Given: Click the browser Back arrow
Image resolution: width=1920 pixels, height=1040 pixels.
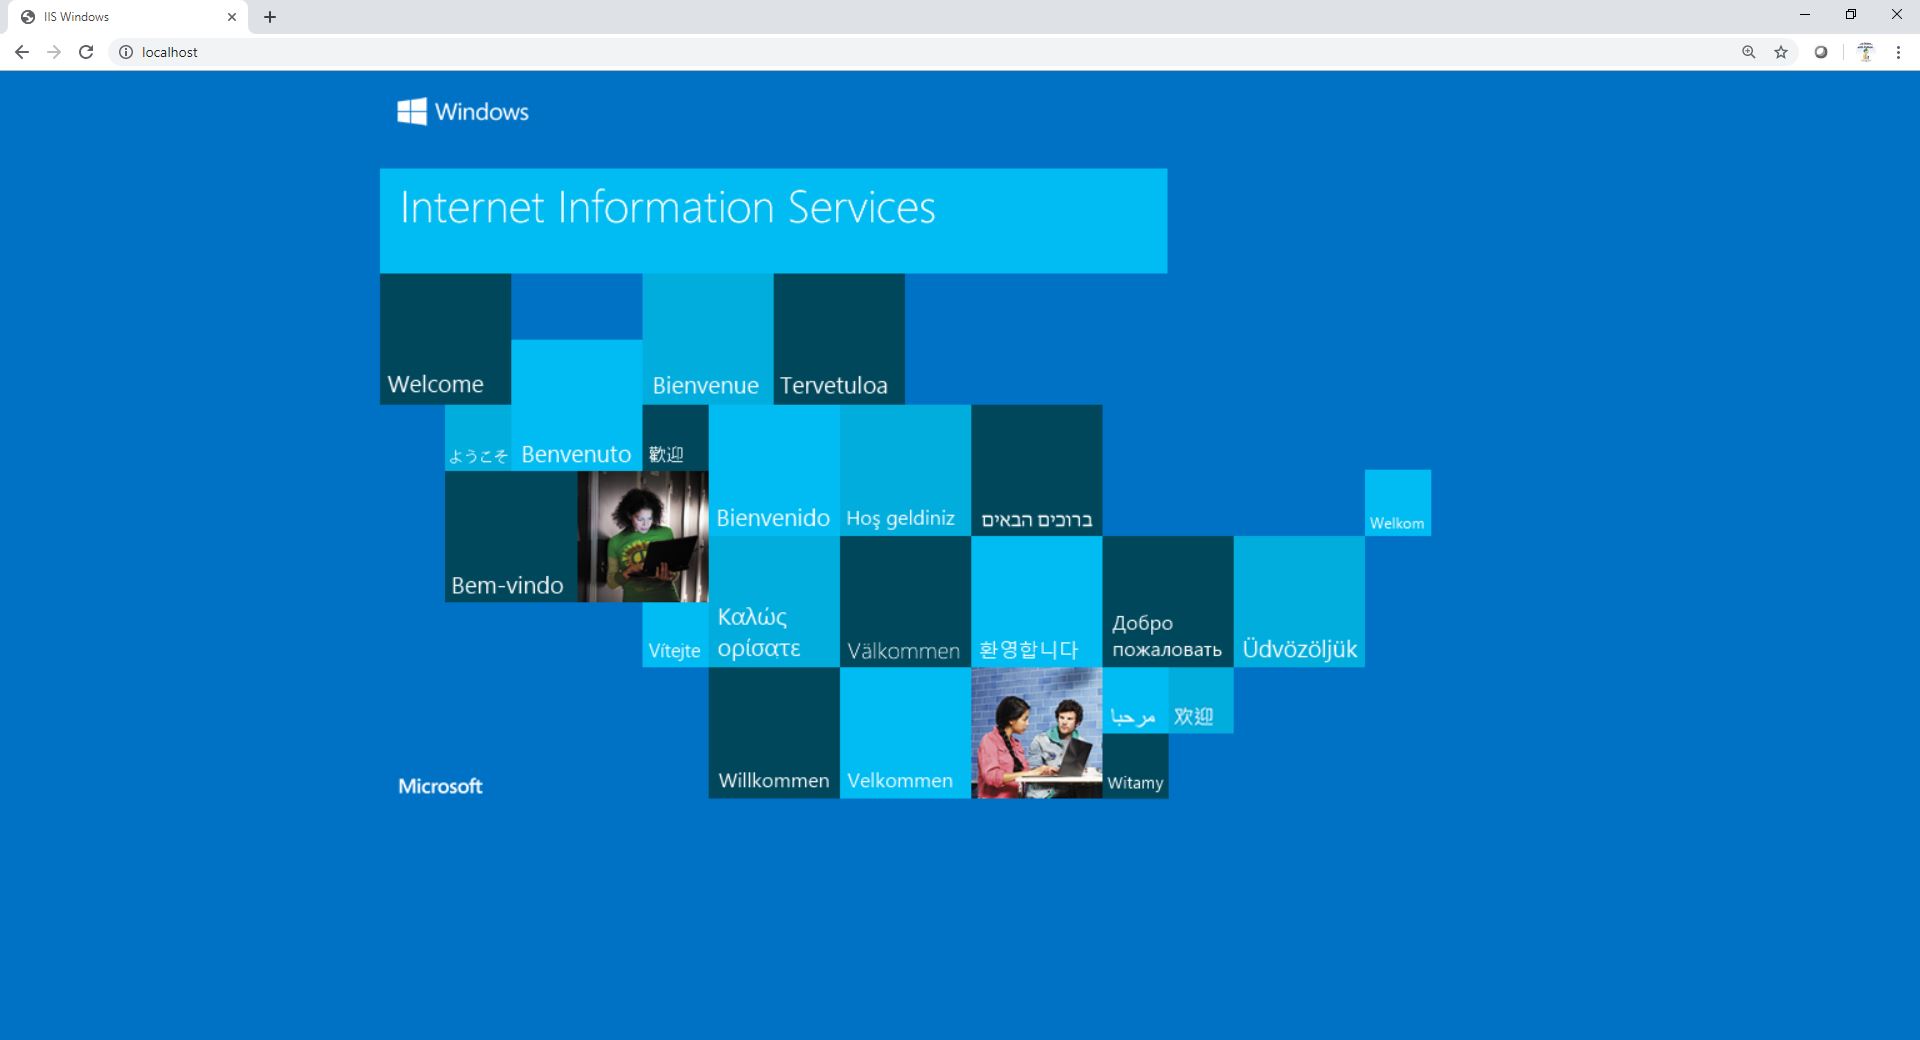Looking at the screenshot, I should coord(22,52).
